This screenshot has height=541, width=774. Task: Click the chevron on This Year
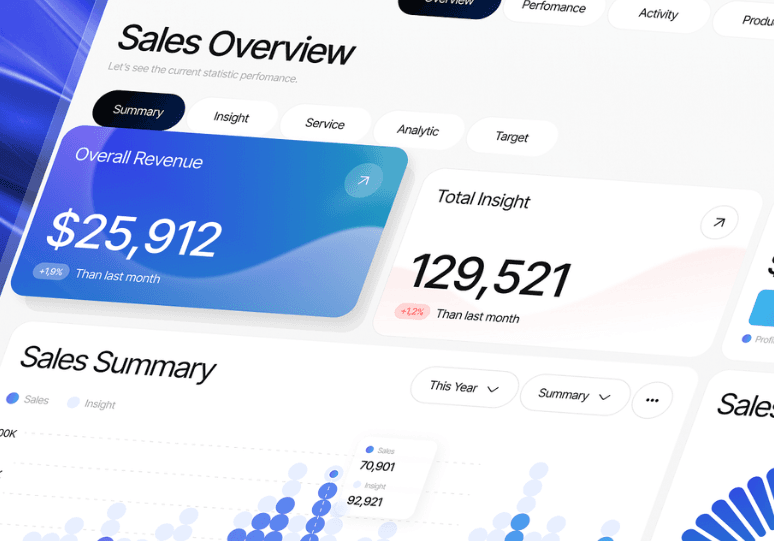tap(493, 389)
